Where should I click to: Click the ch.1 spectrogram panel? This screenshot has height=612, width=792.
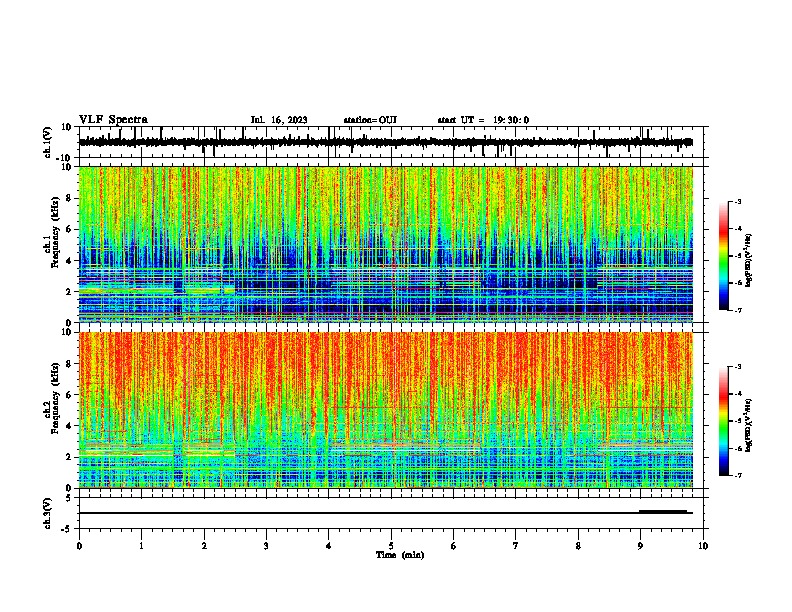(386, 244)
